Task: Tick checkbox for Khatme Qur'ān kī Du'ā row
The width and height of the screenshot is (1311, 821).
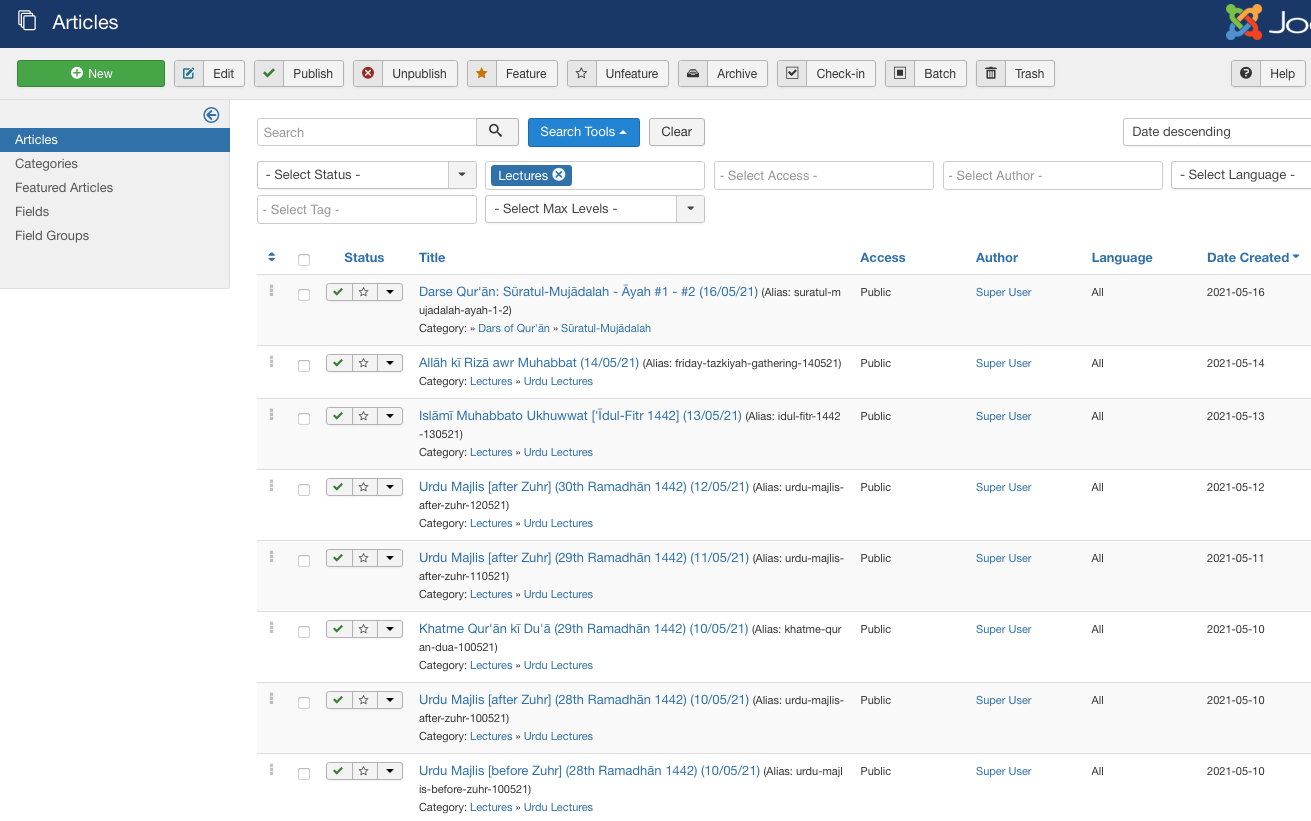Action: (x=304, y=632)
